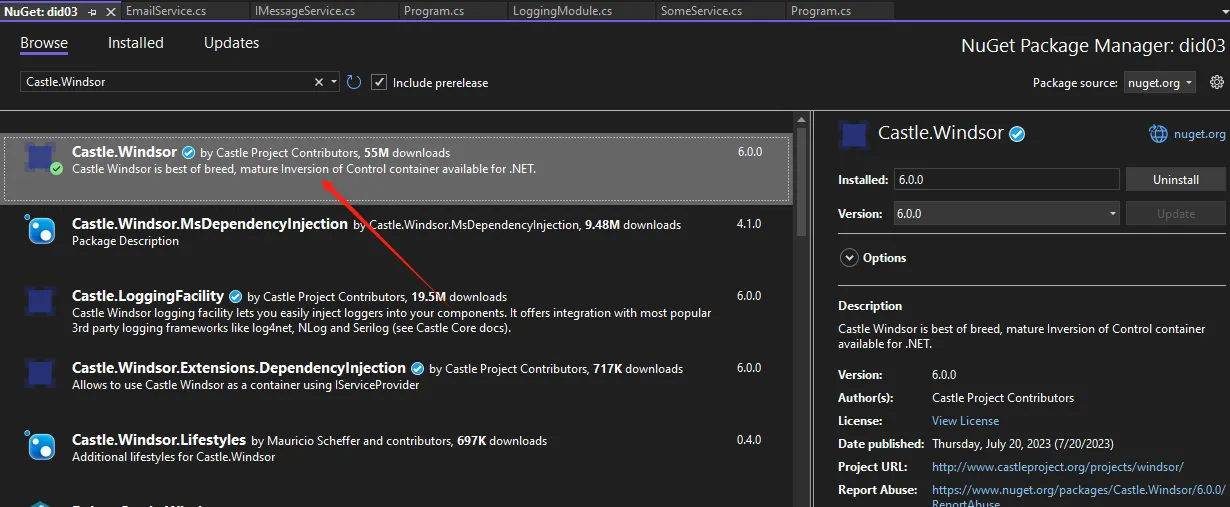Click the Castle.Windsor package icon in list
This screenshot has height=507, width=1230.
[x=40, y=159]
